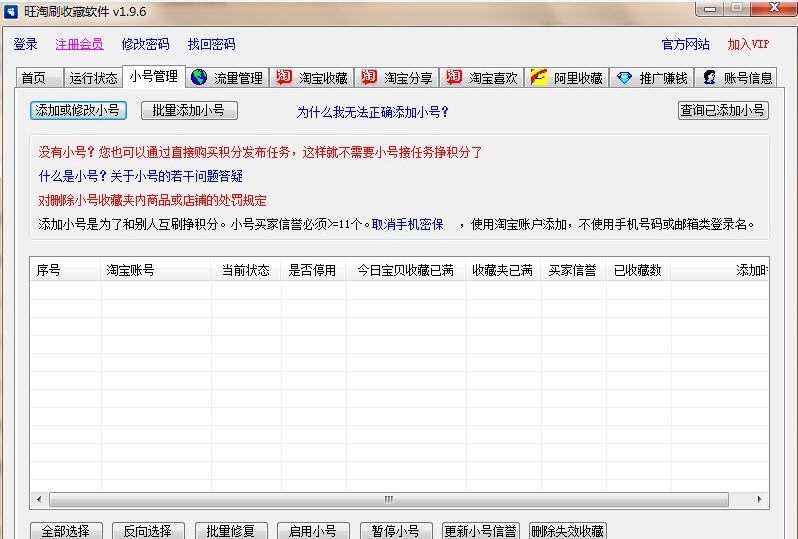Viewport: 798px width, 539px height.
Task: Click the 加入VIP link
Action: point(748,44)
